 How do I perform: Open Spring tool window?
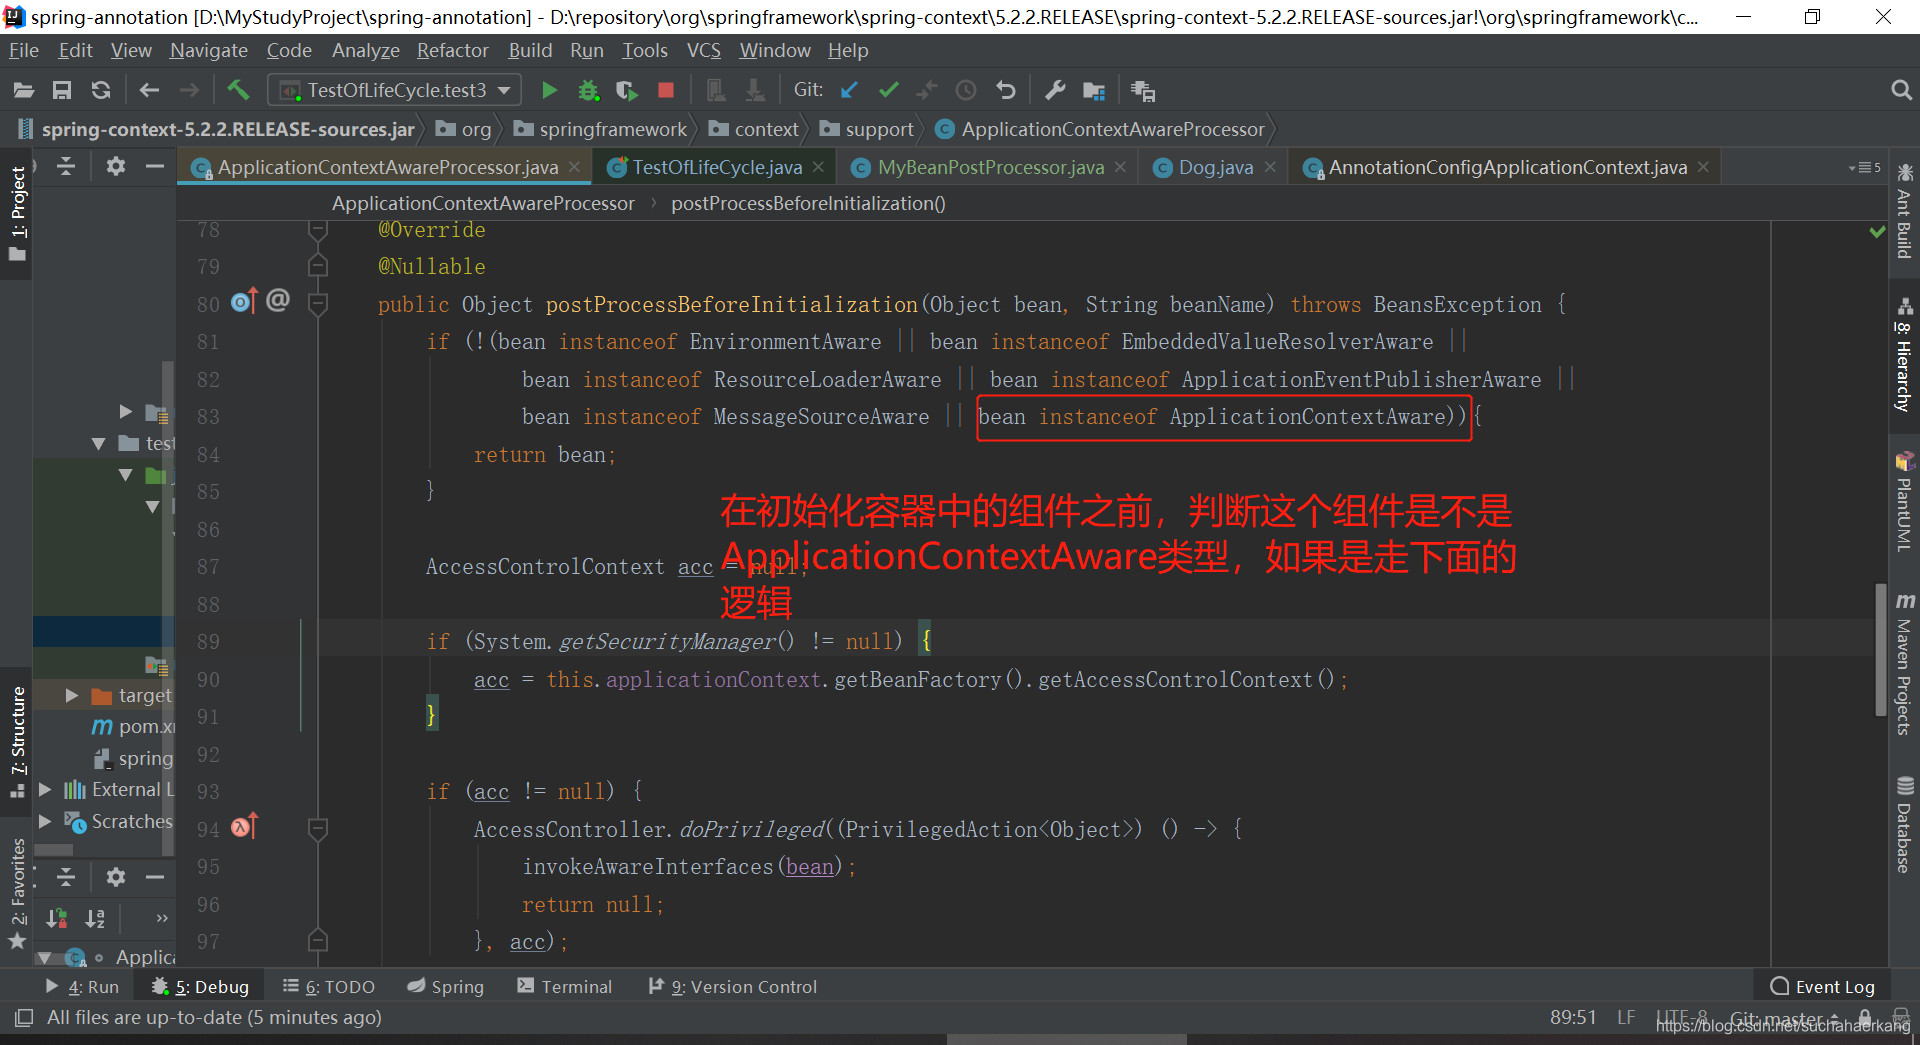coord(446,987)
